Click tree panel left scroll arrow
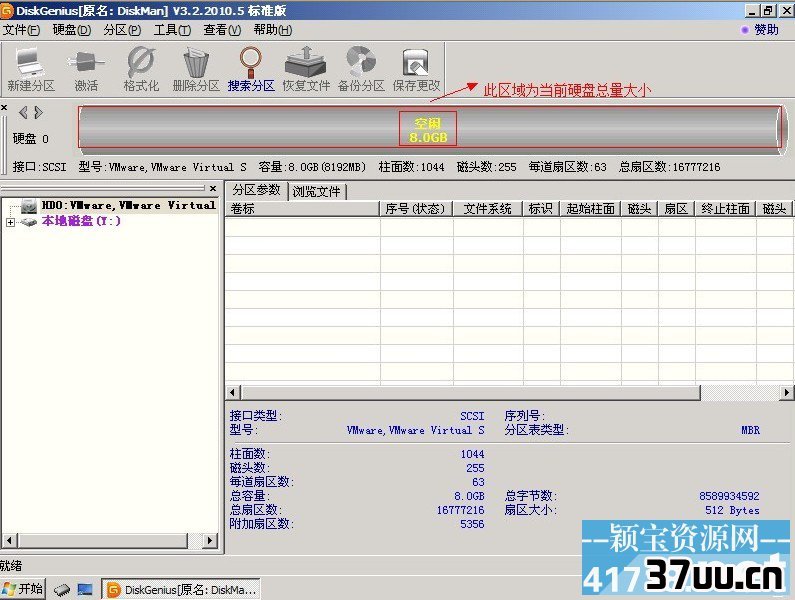The height and width of the screenshot is (600, 795). [10, 541]
